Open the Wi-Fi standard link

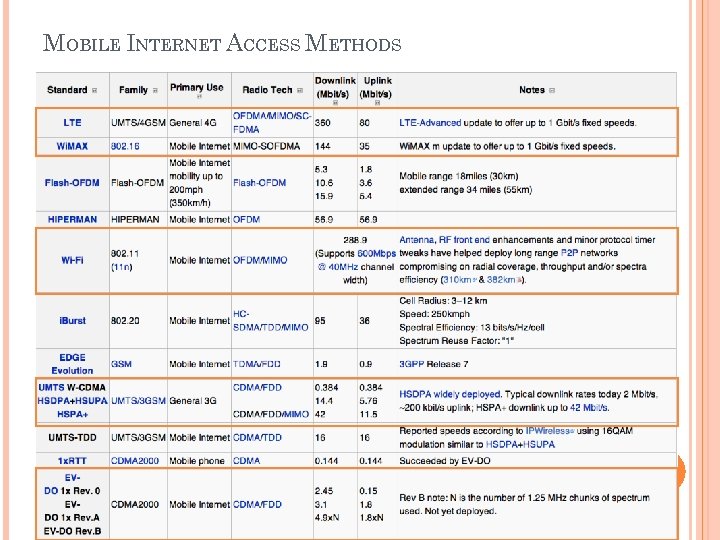[72, 260]
